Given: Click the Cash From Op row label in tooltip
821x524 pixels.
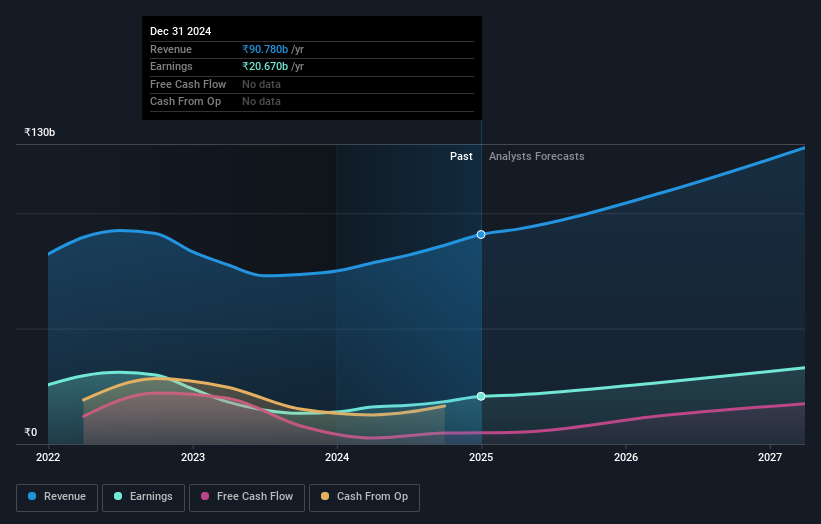Looking at the screenshot, I should tap(185, 102).
